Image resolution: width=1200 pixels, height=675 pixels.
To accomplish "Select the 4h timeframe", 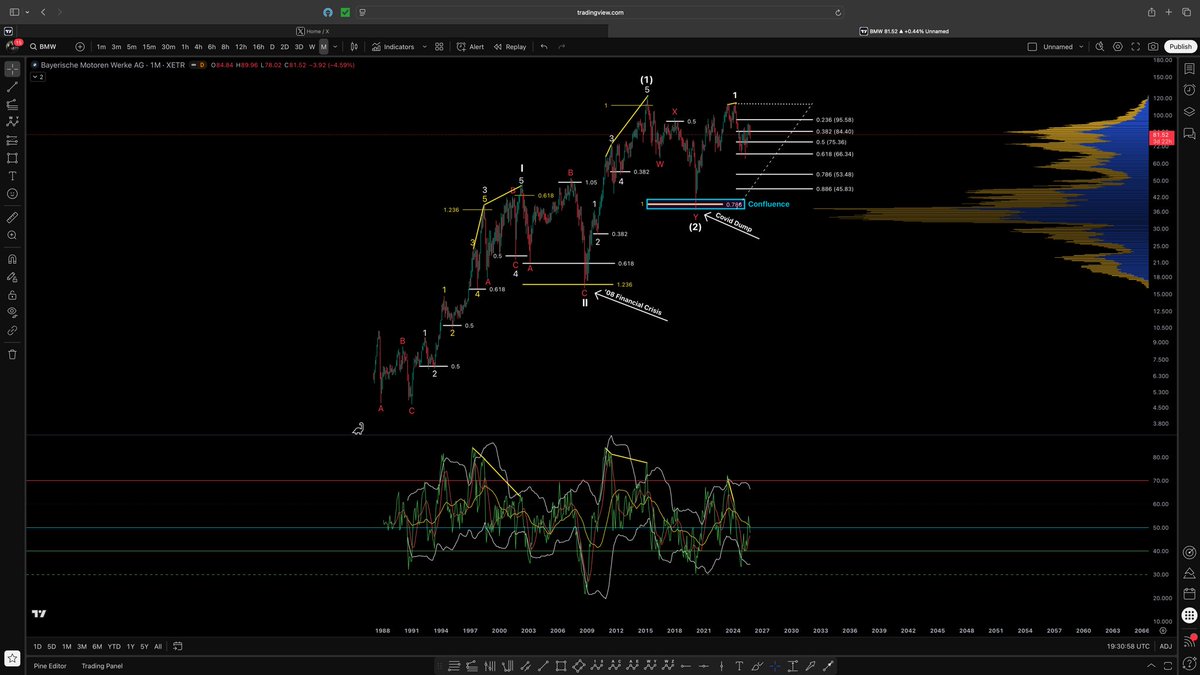I will (198, 46).
